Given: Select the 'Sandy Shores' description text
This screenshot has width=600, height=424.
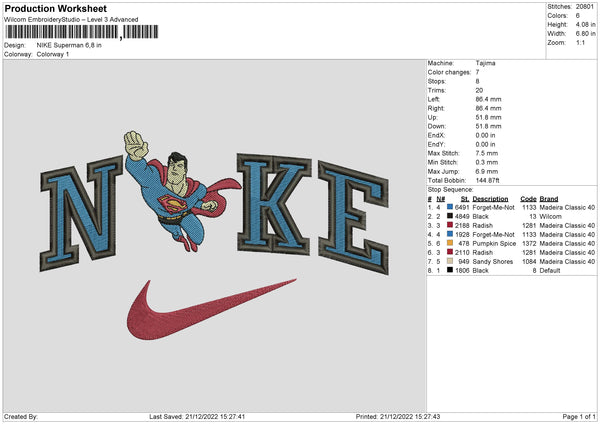Looking at the screenshot, I should coord(492,261).
